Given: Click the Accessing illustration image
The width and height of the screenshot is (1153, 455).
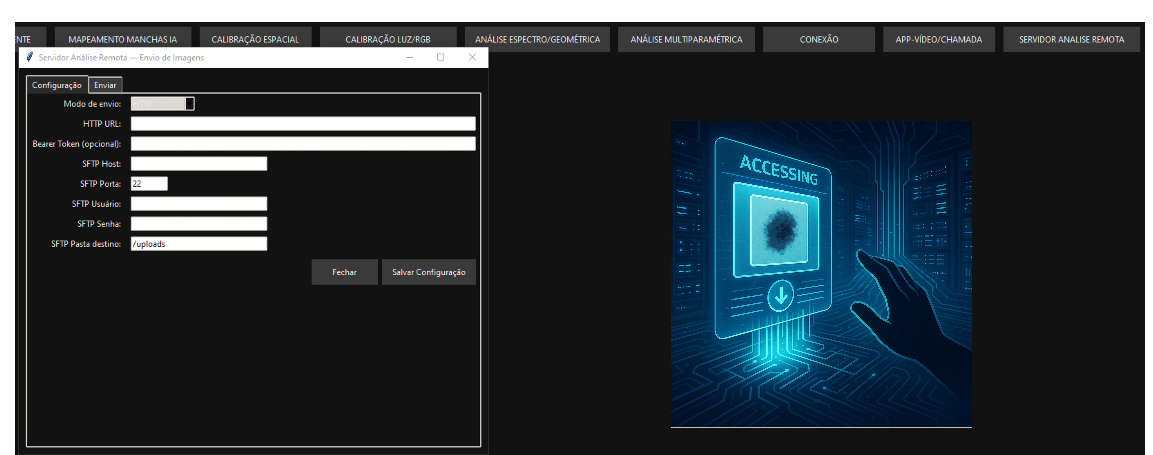Looking at the screenshot, I should pyautogui.click(x=821, y=274).
